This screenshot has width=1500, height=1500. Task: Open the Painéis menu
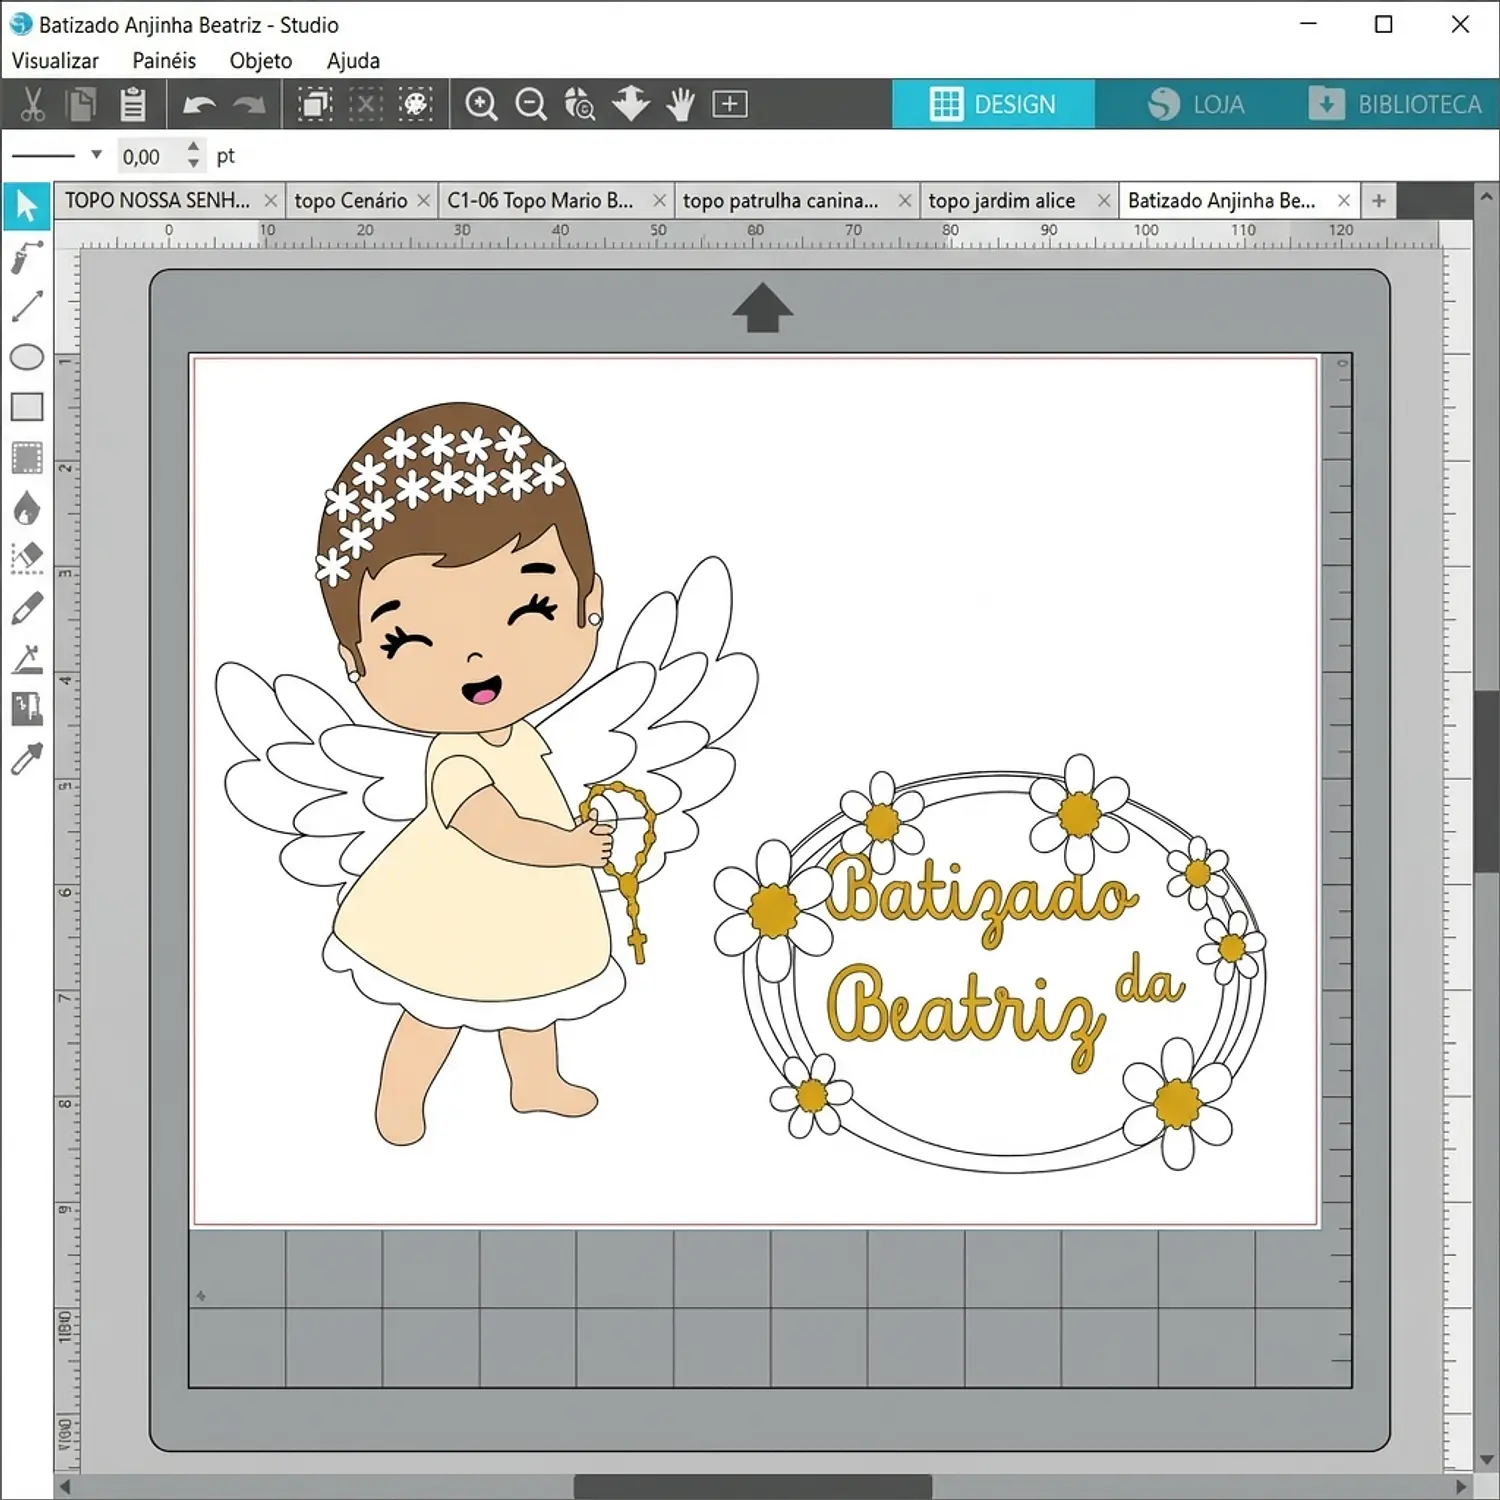164,61
